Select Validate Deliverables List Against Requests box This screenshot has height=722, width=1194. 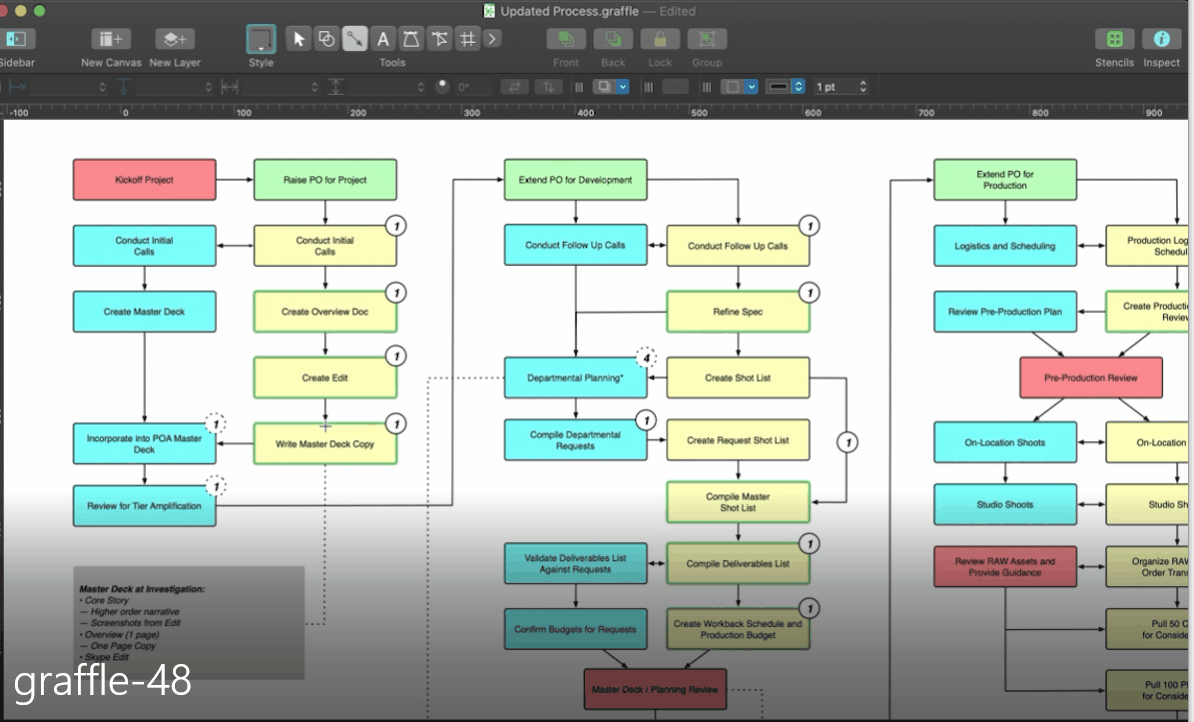click(576, 564)
